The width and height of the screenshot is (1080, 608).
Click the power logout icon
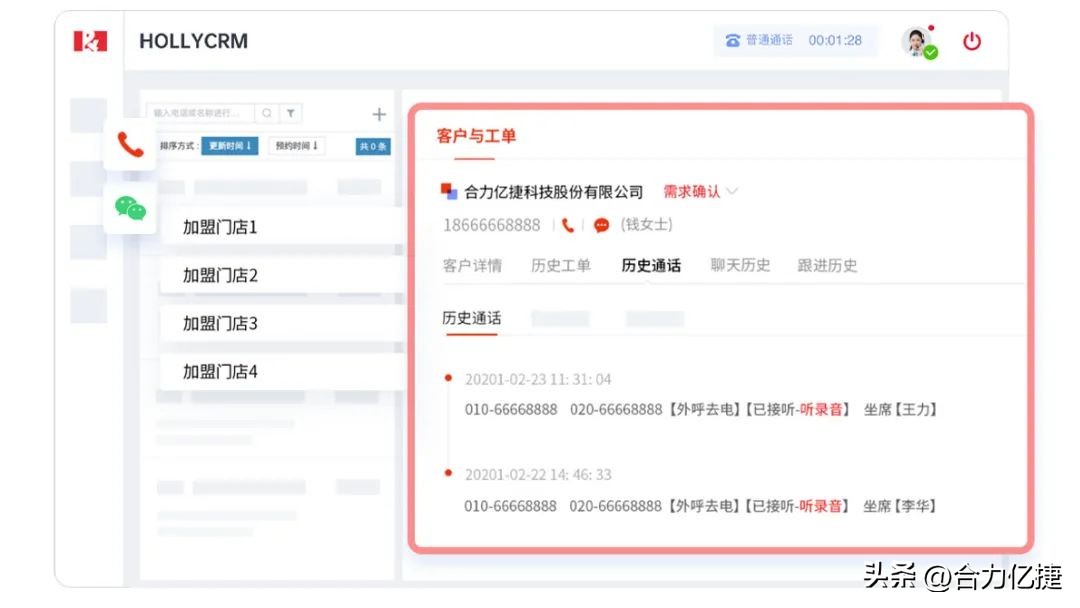(x=971, y=41)
